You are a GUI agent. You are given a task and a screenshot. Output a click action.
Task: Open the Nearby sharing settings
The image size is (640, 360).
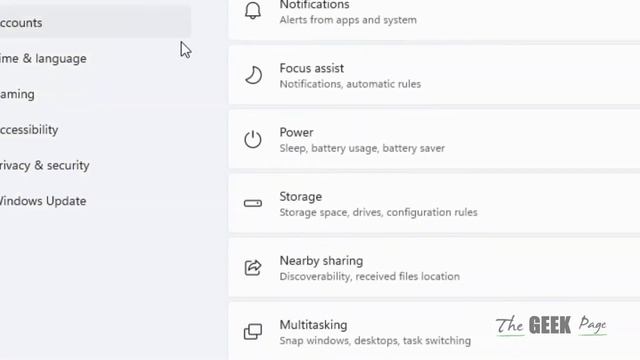click(434, 267)
